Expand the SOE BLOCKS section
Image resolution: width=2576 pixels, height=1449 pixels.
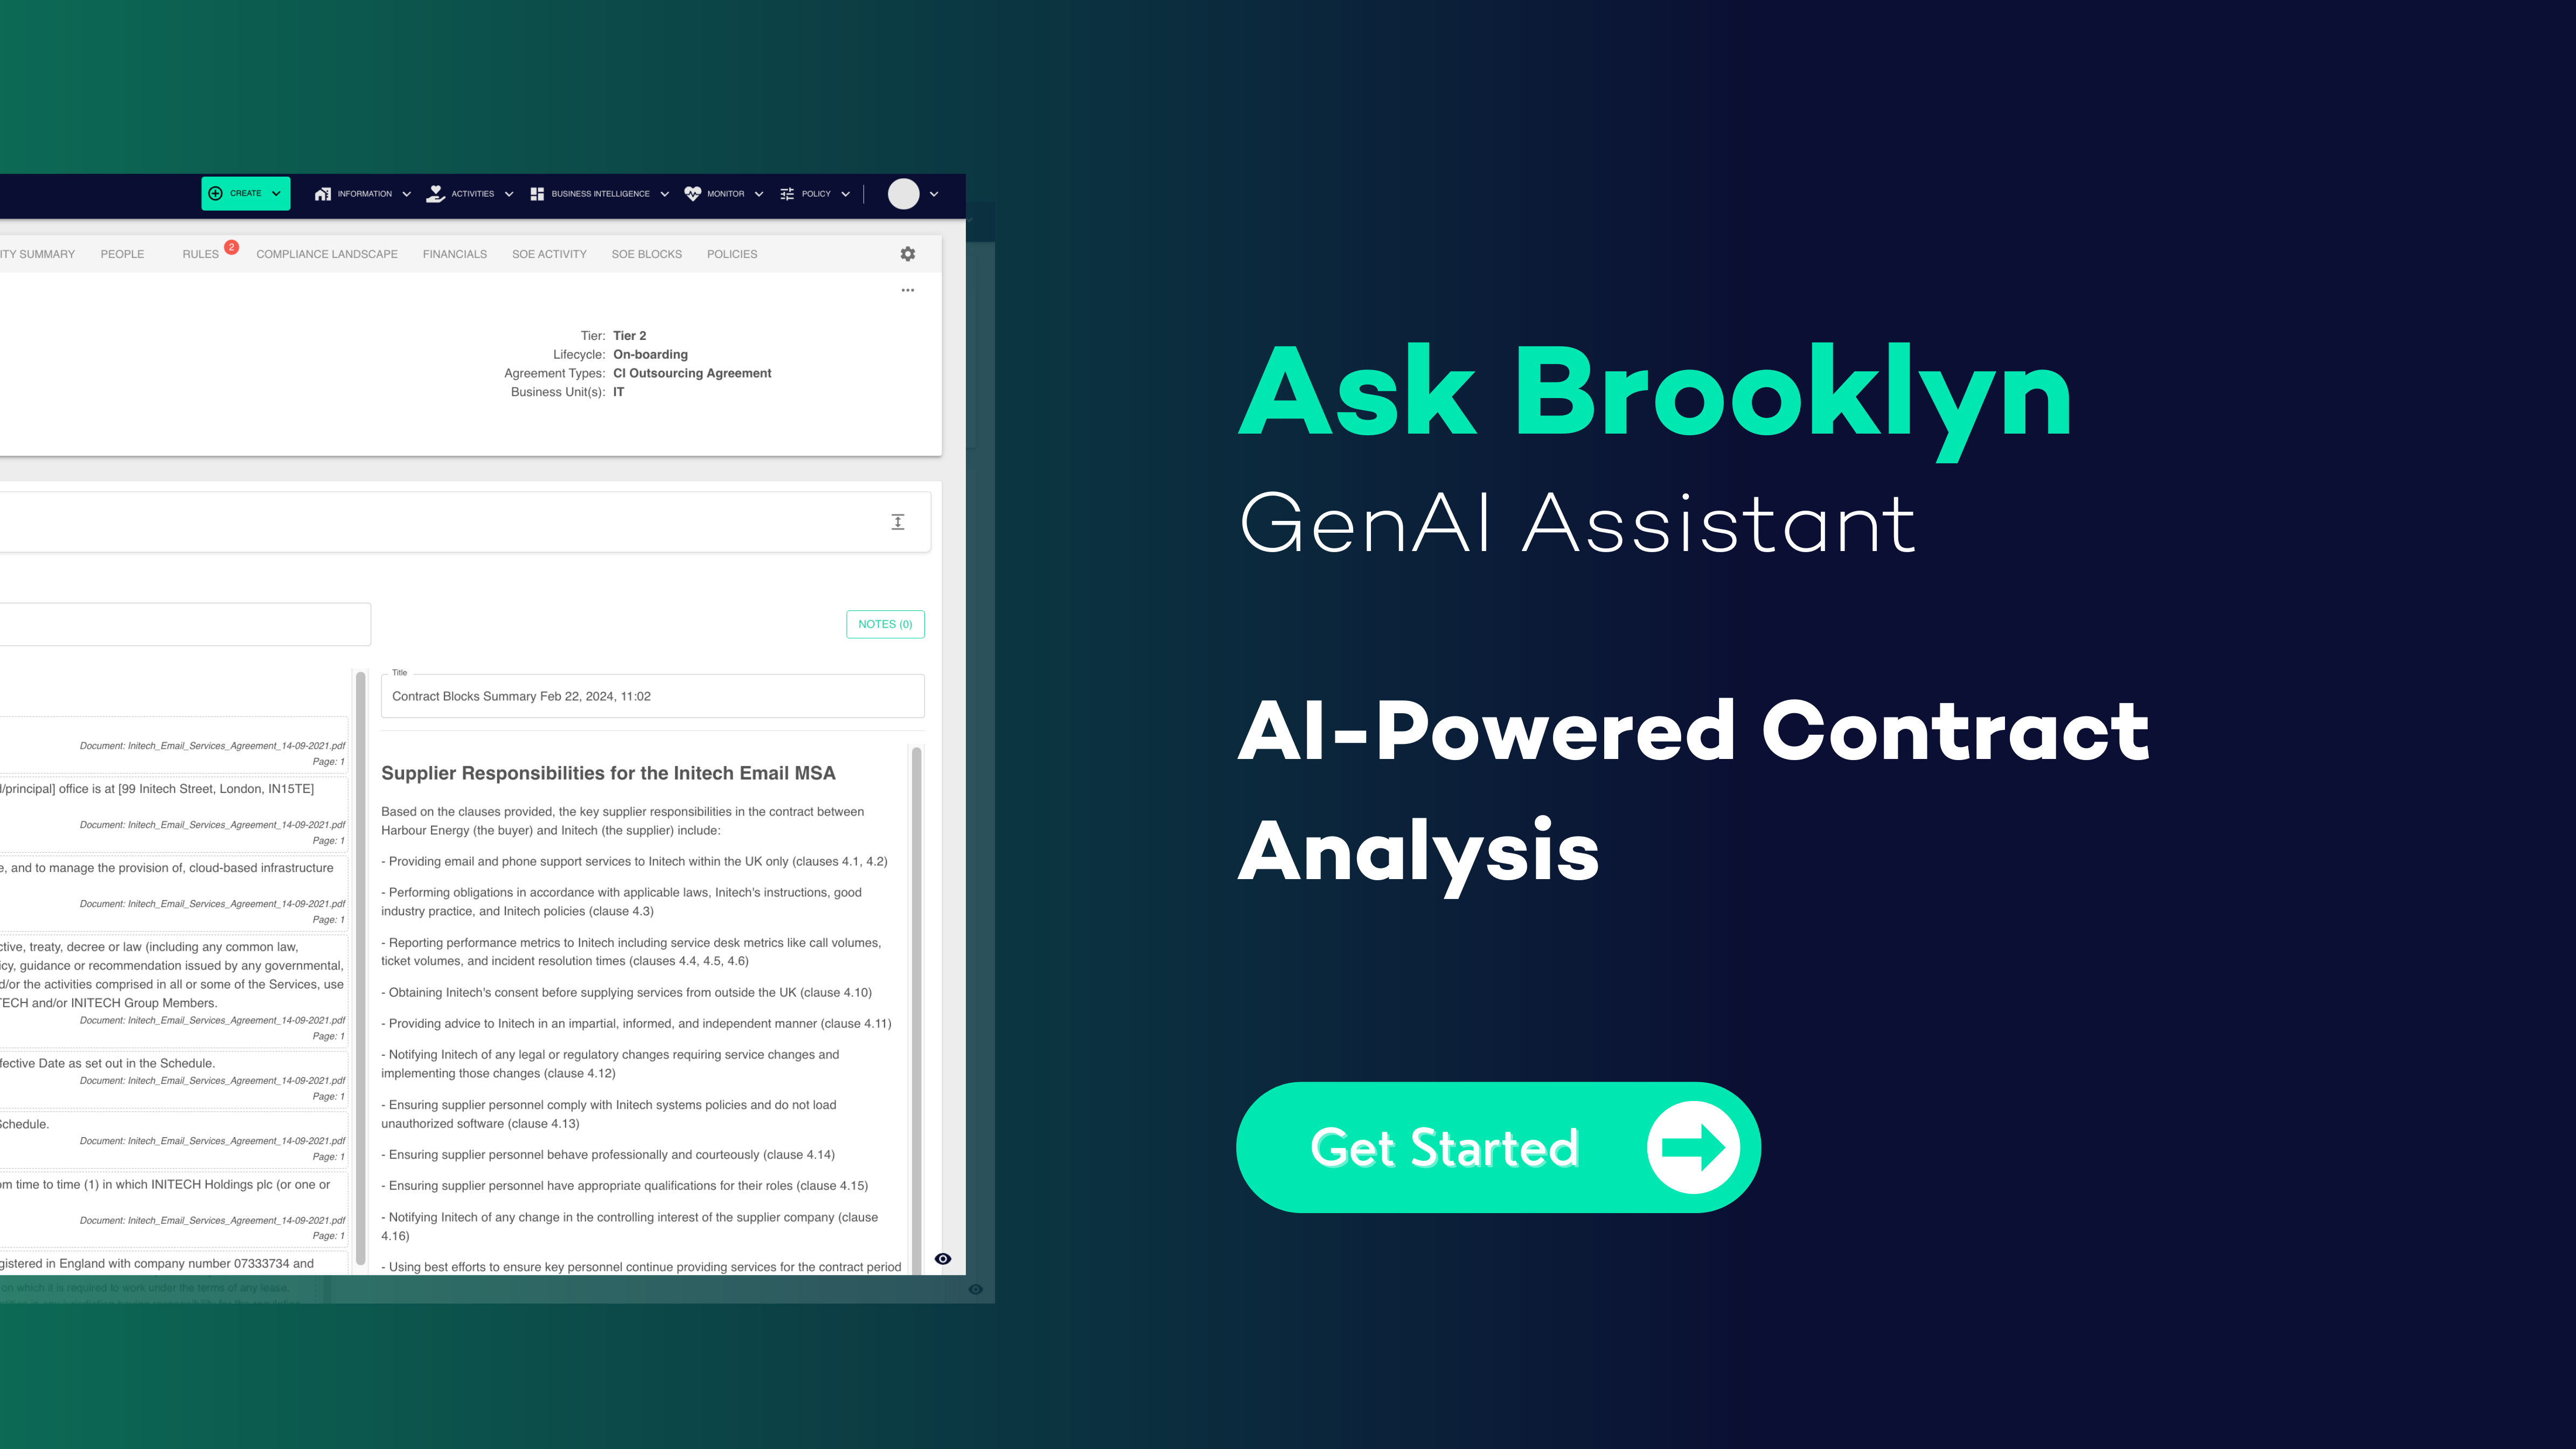tap(648, 253)
